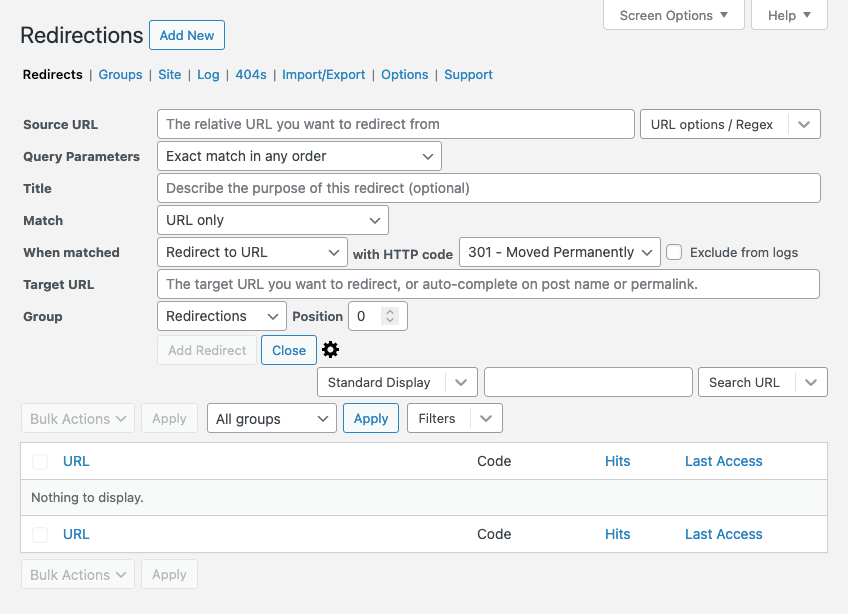Viewport: 848px width, 614px height.
Task: Focus the Title input field
Action: click(489, 188)
